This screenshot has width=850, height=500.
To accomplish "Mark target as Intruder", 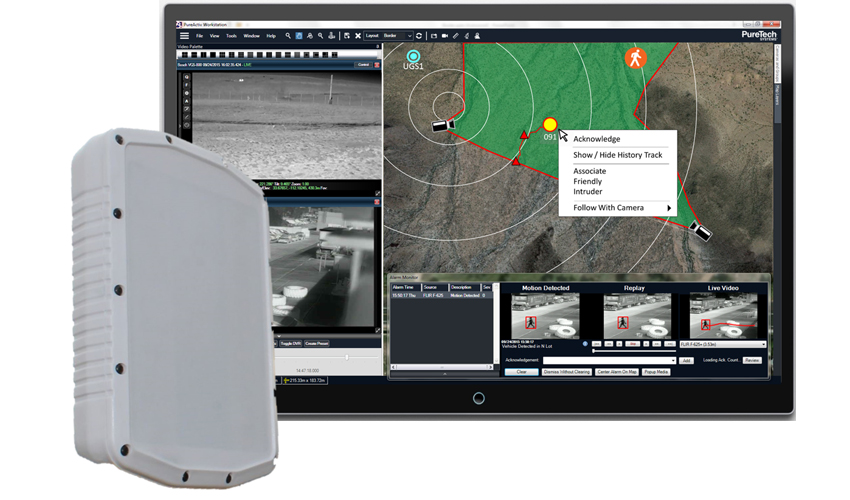I will pos(588,191).
